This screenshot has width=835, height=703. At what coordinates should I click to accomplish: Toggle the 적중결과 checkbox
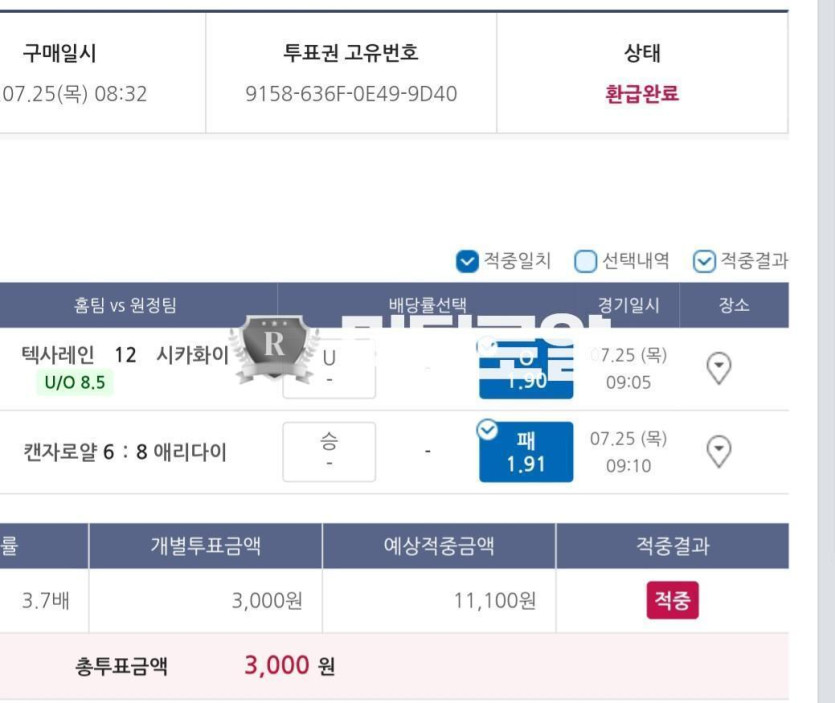(x=703, y=261)
